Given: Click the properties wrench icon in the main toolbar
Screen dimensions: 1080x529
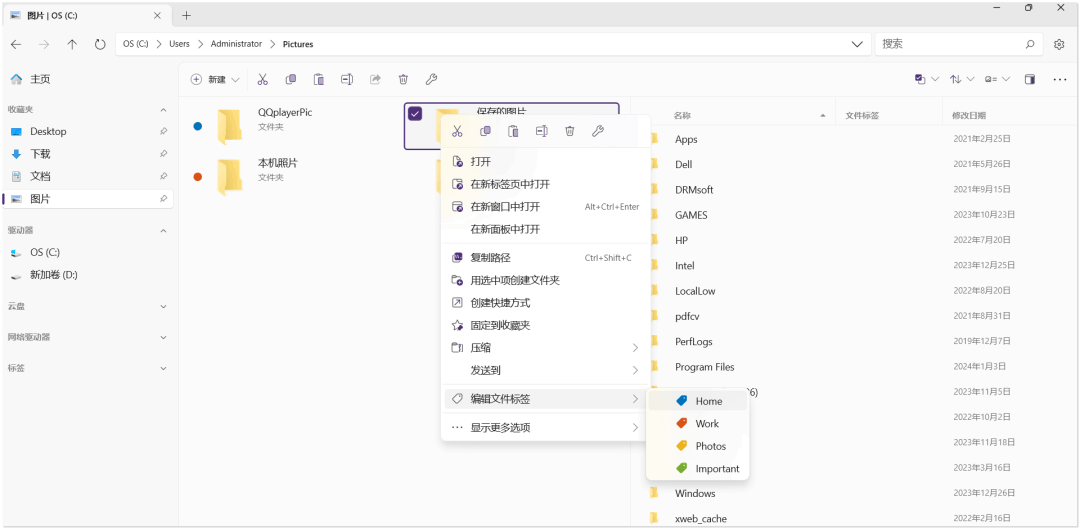Looking at the screenshot, I should pyautogui.click(x=432, y=79).
